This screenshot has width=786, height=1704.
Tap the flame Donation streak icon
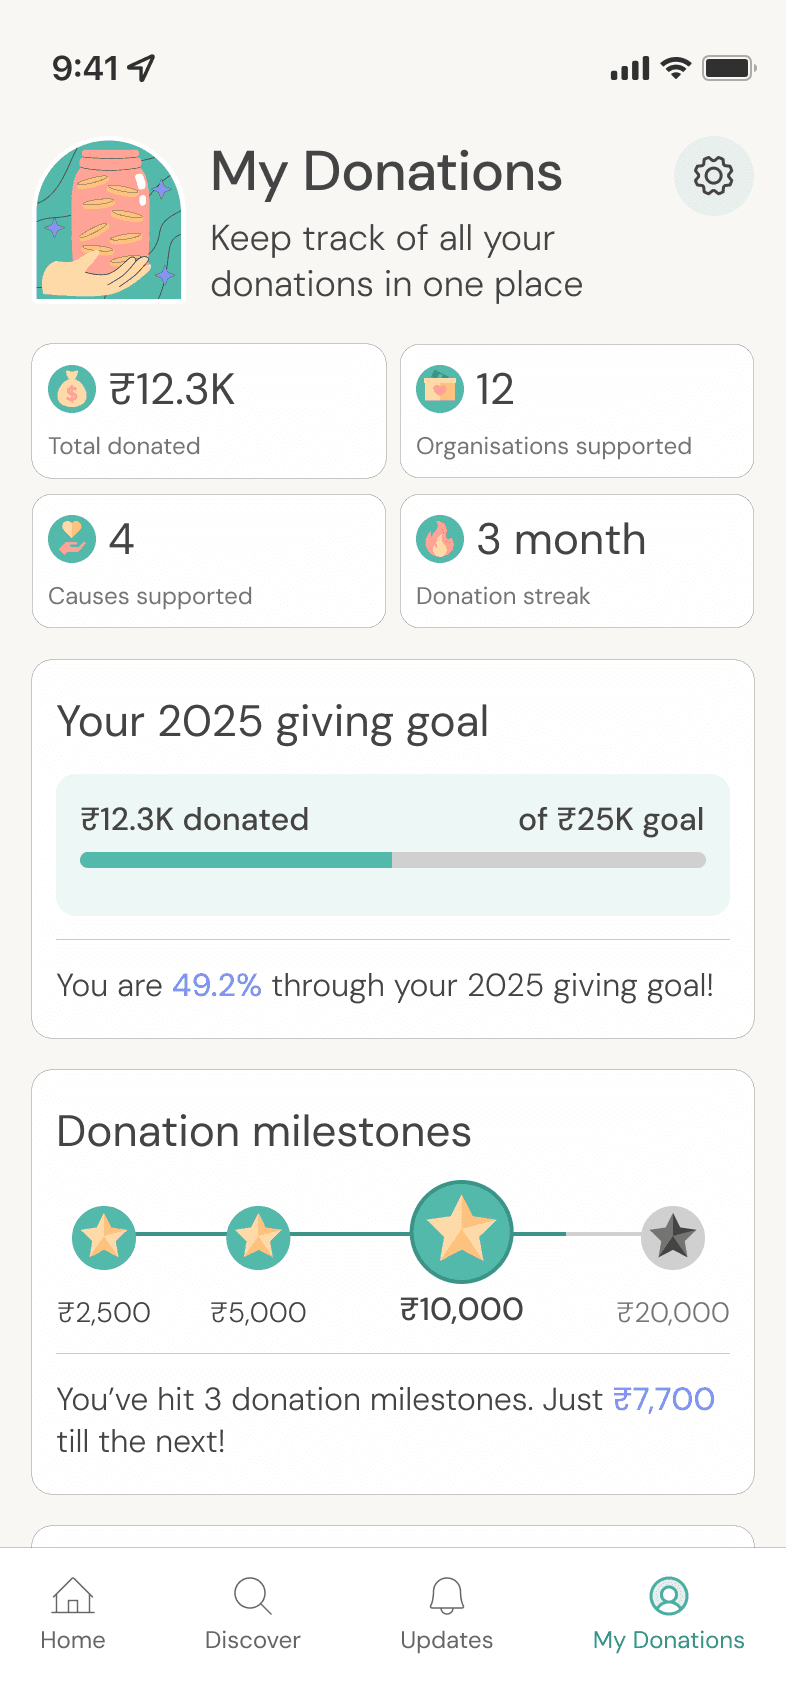pyautogui.click(x=440, y=540)
